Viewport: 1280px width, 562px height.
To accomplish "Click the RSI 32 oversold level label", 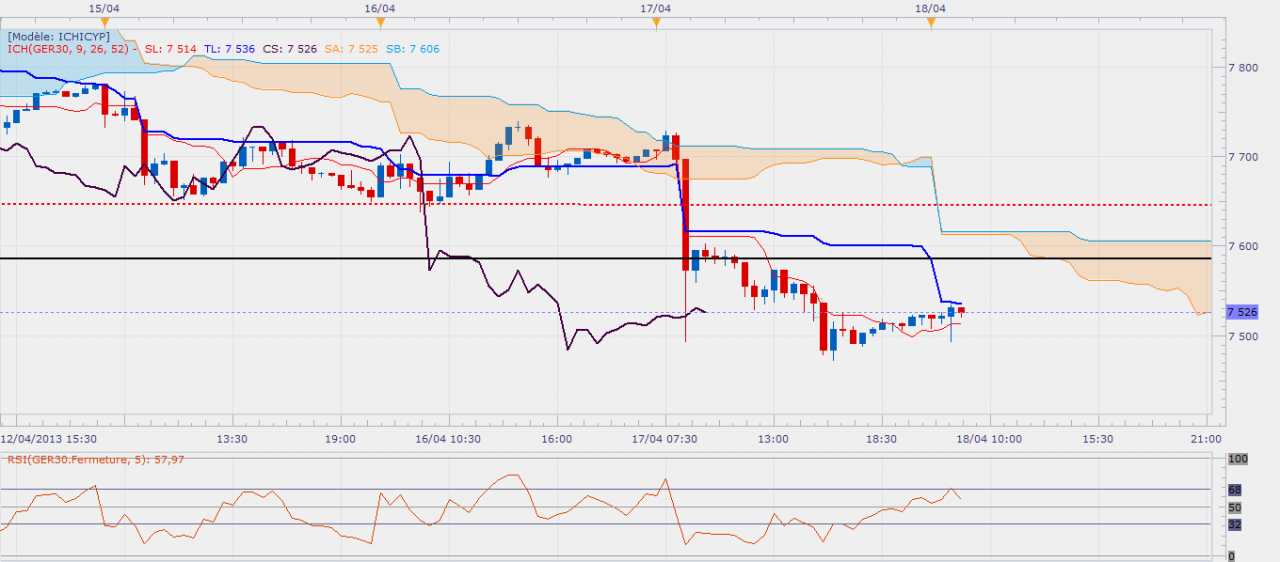I will [x=1234, y=524].
